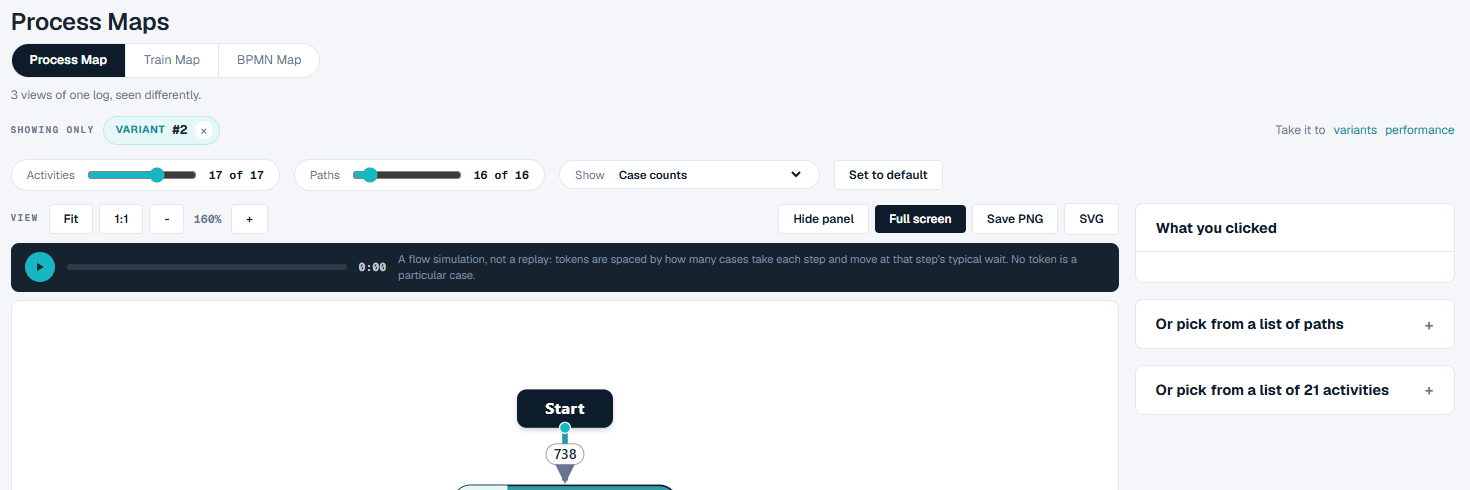The width and height of the screenshot is (1470, 490).
Task: Open the Show Case counts dropdown
Action: 689,175
